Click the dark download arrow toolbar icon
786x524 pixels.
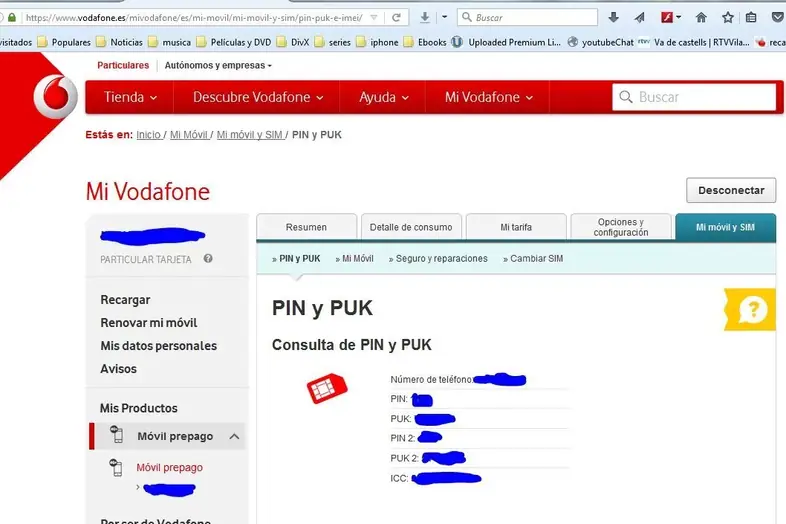point(613,18)
